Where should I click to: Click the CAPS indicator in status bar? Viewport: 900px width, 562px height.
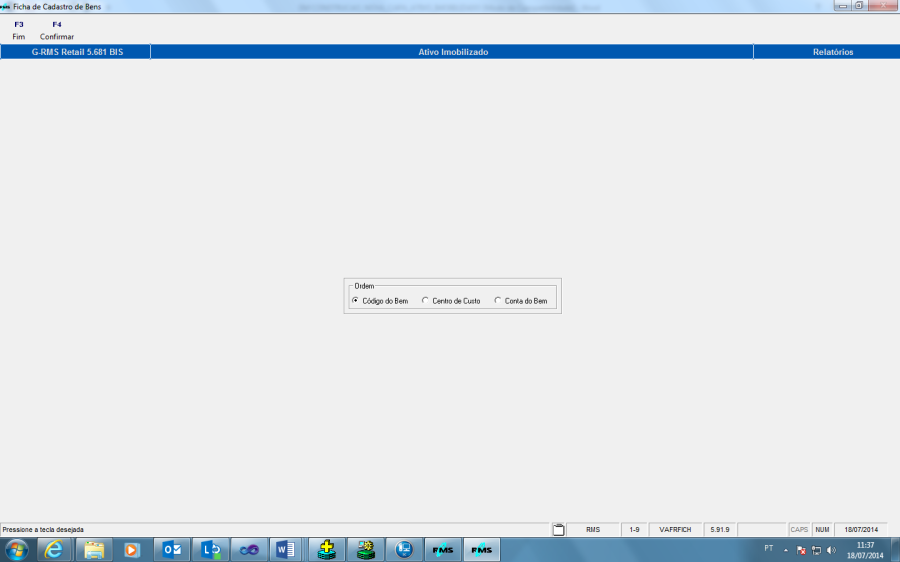coord(799,529)
